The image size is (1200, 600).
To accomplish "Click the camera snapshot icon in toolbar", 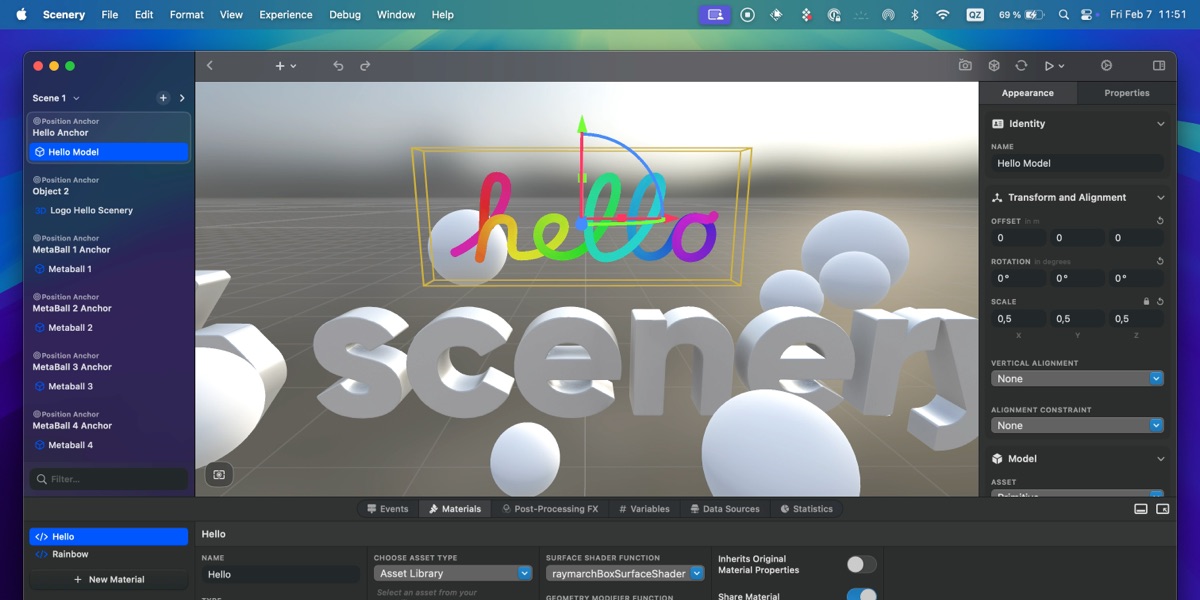I will tap(965, 66).
